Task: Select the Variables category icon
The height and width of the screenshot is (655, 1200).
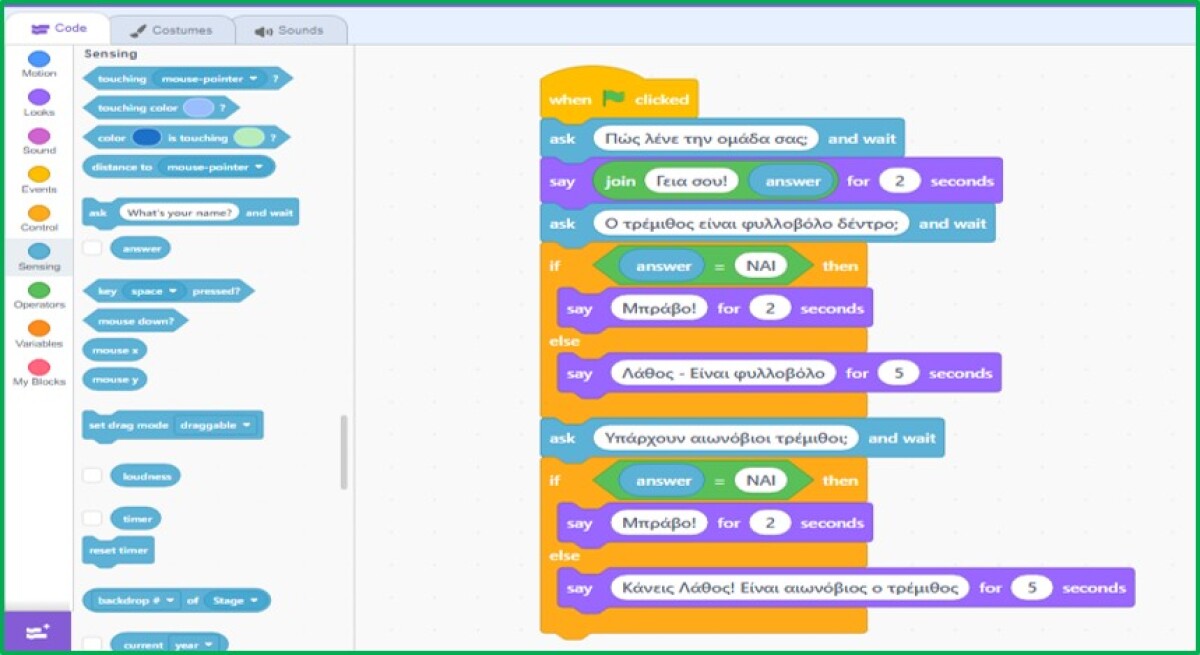Action: [x=39, y=328]
